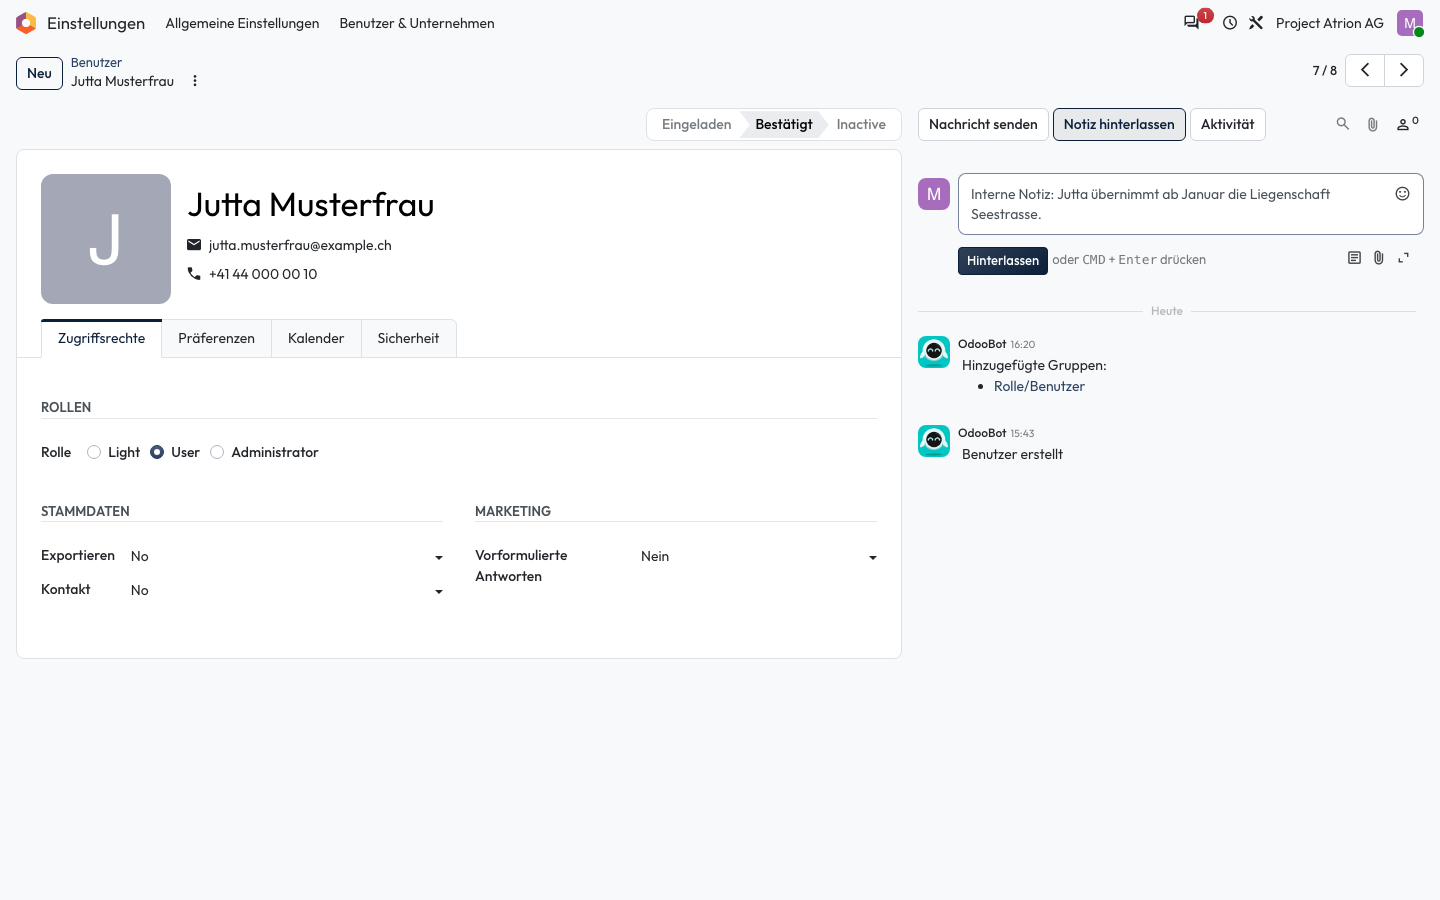Click the phone icon beside +41 number
Image resolution: width=1440 pixels, height=900 pixels.
[194, 273]
